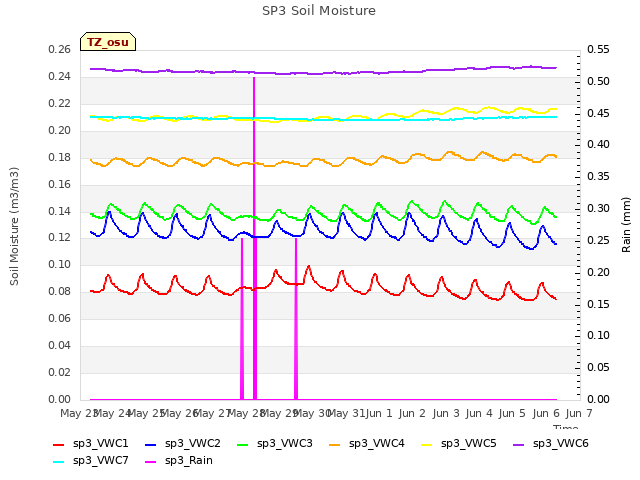Screen dimensions: 640x480
Task: Click the magenta sp3_Rain legend swatch
Action: coord(151,462)
